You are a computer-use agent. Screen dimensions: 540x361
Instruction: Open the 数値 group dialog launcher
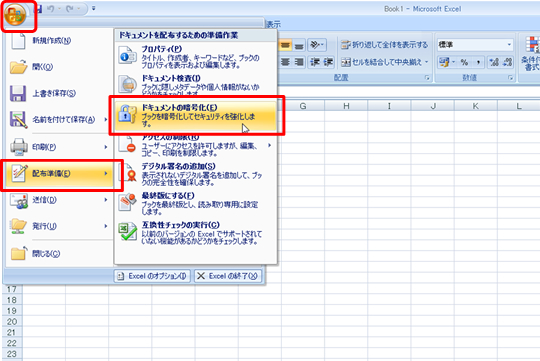(510, 78)
